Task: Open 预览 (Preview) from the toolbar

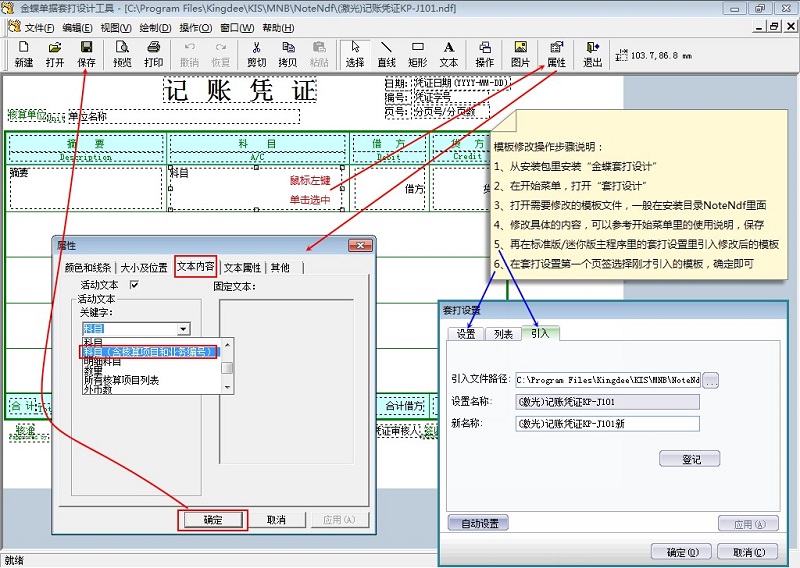Action: 122,53
